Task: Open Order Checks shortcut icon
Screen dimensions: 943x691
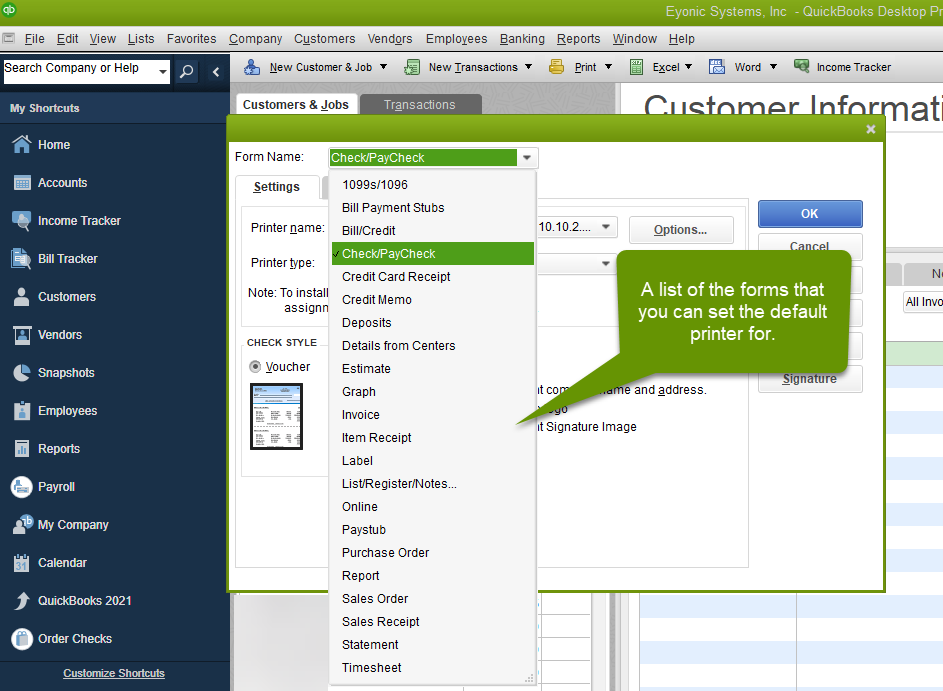Action: 22,639
